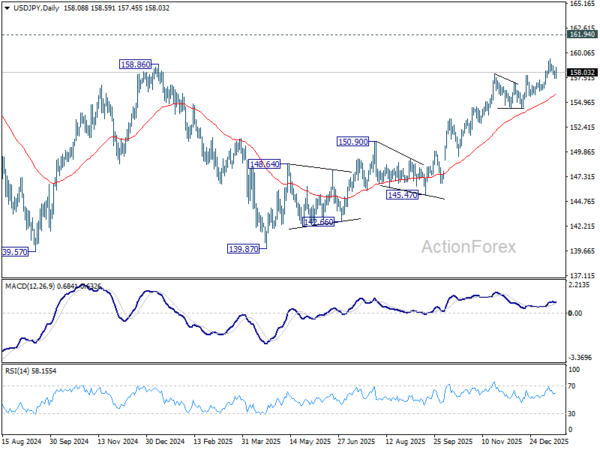This screenshot has width=600, height=450.
Task: Select the 148.640 price label
Action: (264, 164)
